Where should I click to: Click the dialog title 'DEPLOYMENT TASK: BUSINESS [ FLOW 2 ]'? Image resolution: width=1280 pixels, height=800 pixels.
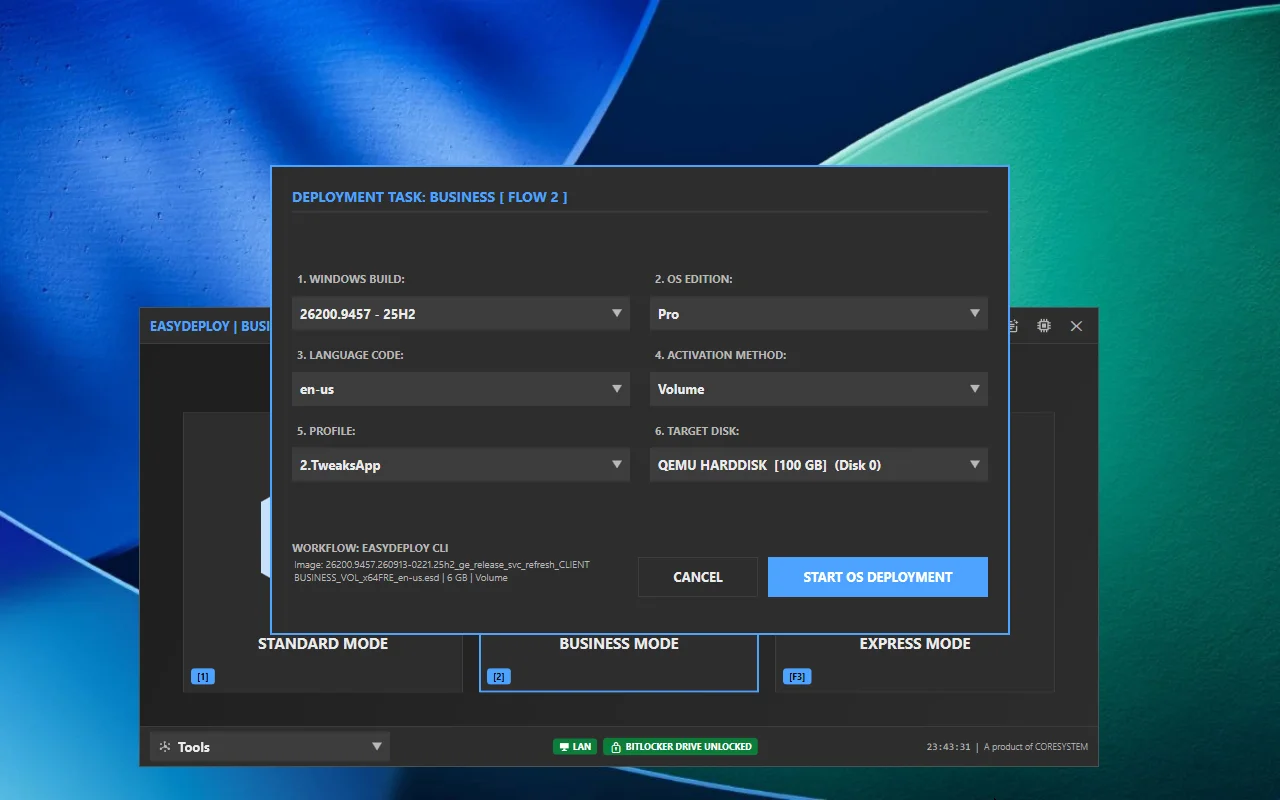tap(430, 197)
